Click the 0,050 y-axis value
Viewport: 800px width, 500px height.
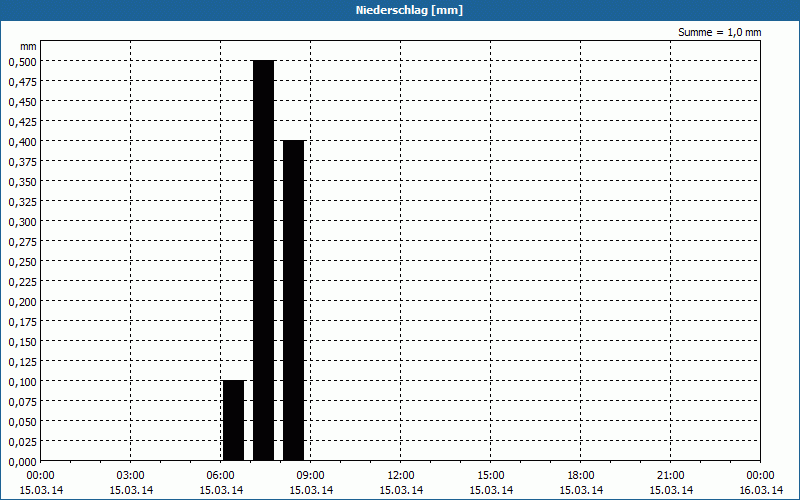point(23,421)
